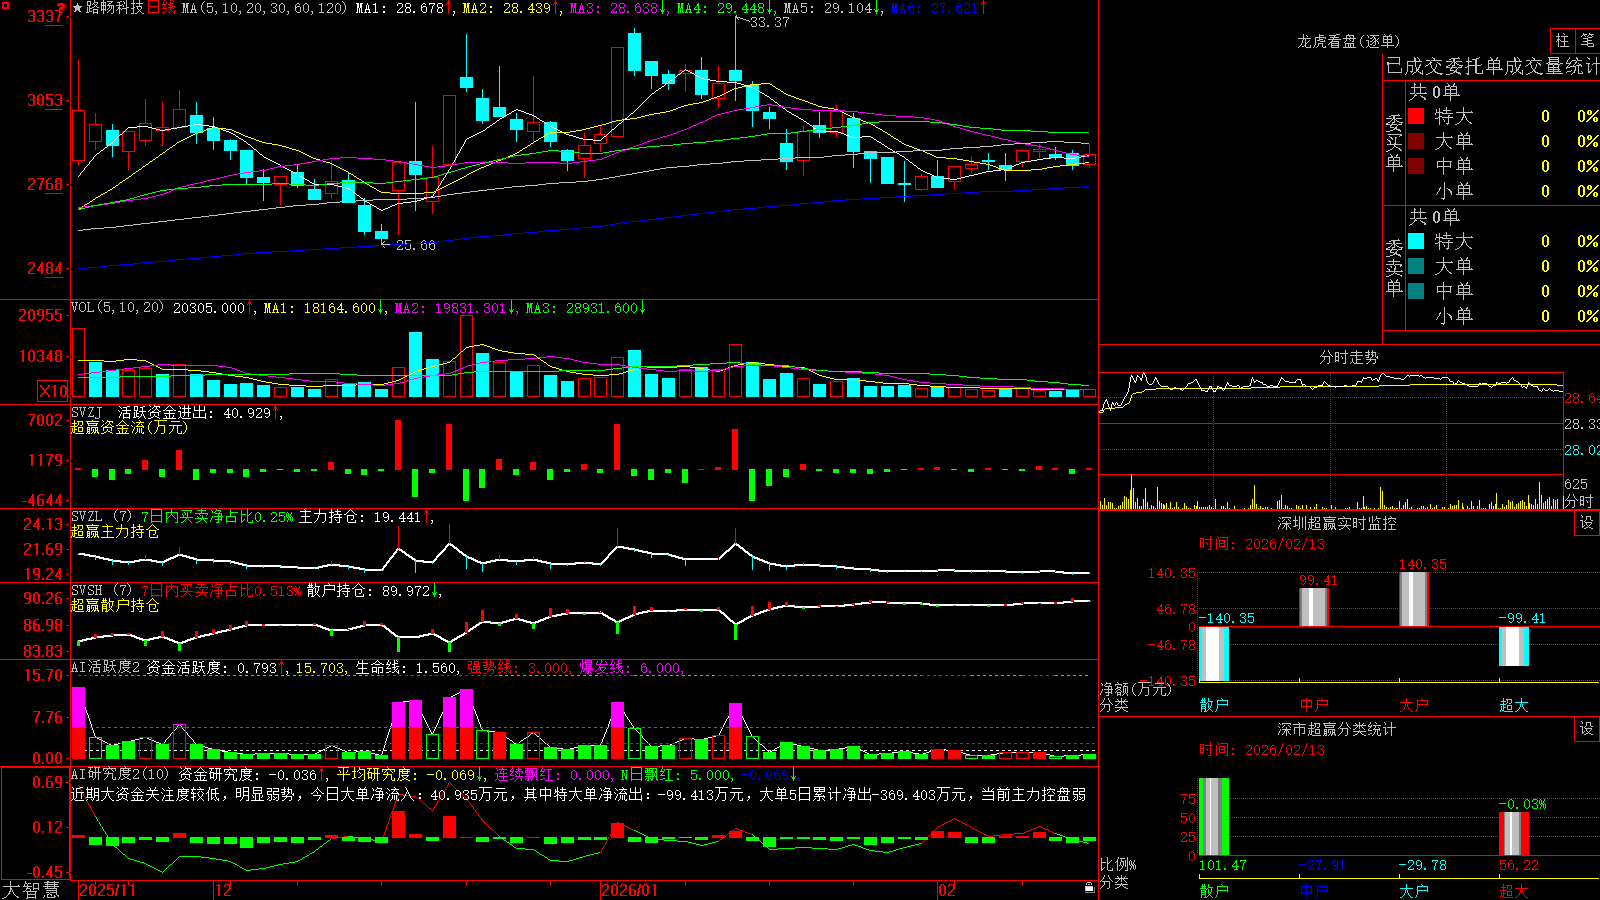Click the lock icon beside the timeline
Screen dimensions: 1600x900
[1089, 888]
